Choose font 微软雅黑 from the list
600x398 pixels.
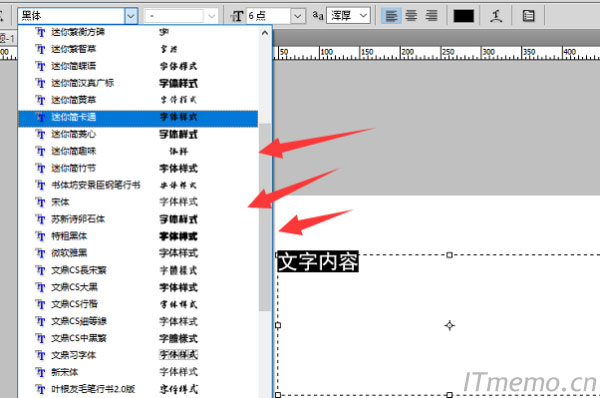[x=138, y=253]
